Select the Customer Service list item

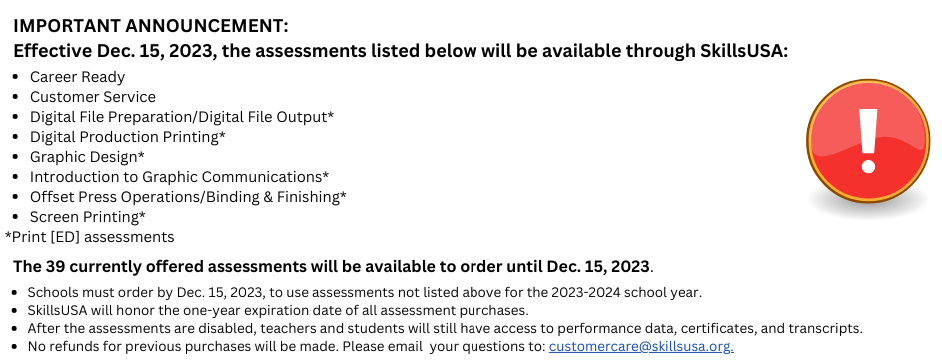(93, 97)
